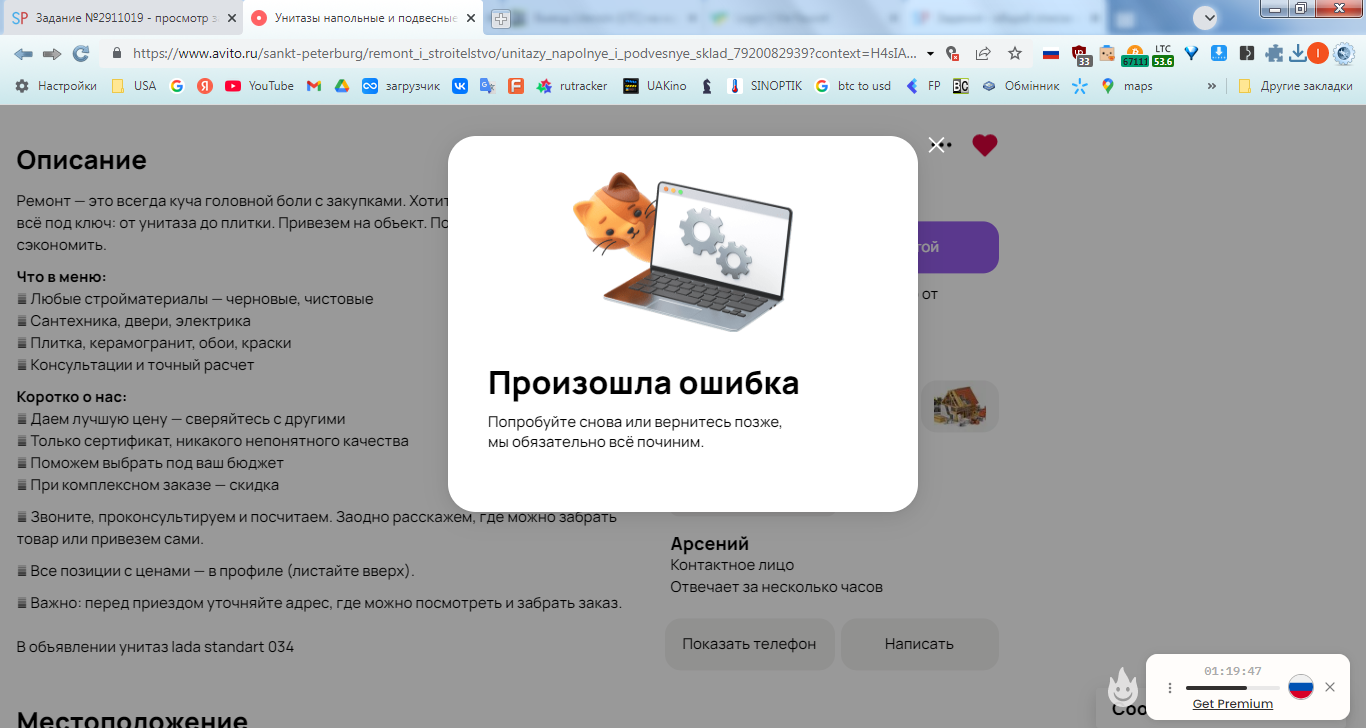Open the Gmail bookmark icon
Image resolution: width=1366 pixels, height=728 pixels.
(x=313, y=86)
